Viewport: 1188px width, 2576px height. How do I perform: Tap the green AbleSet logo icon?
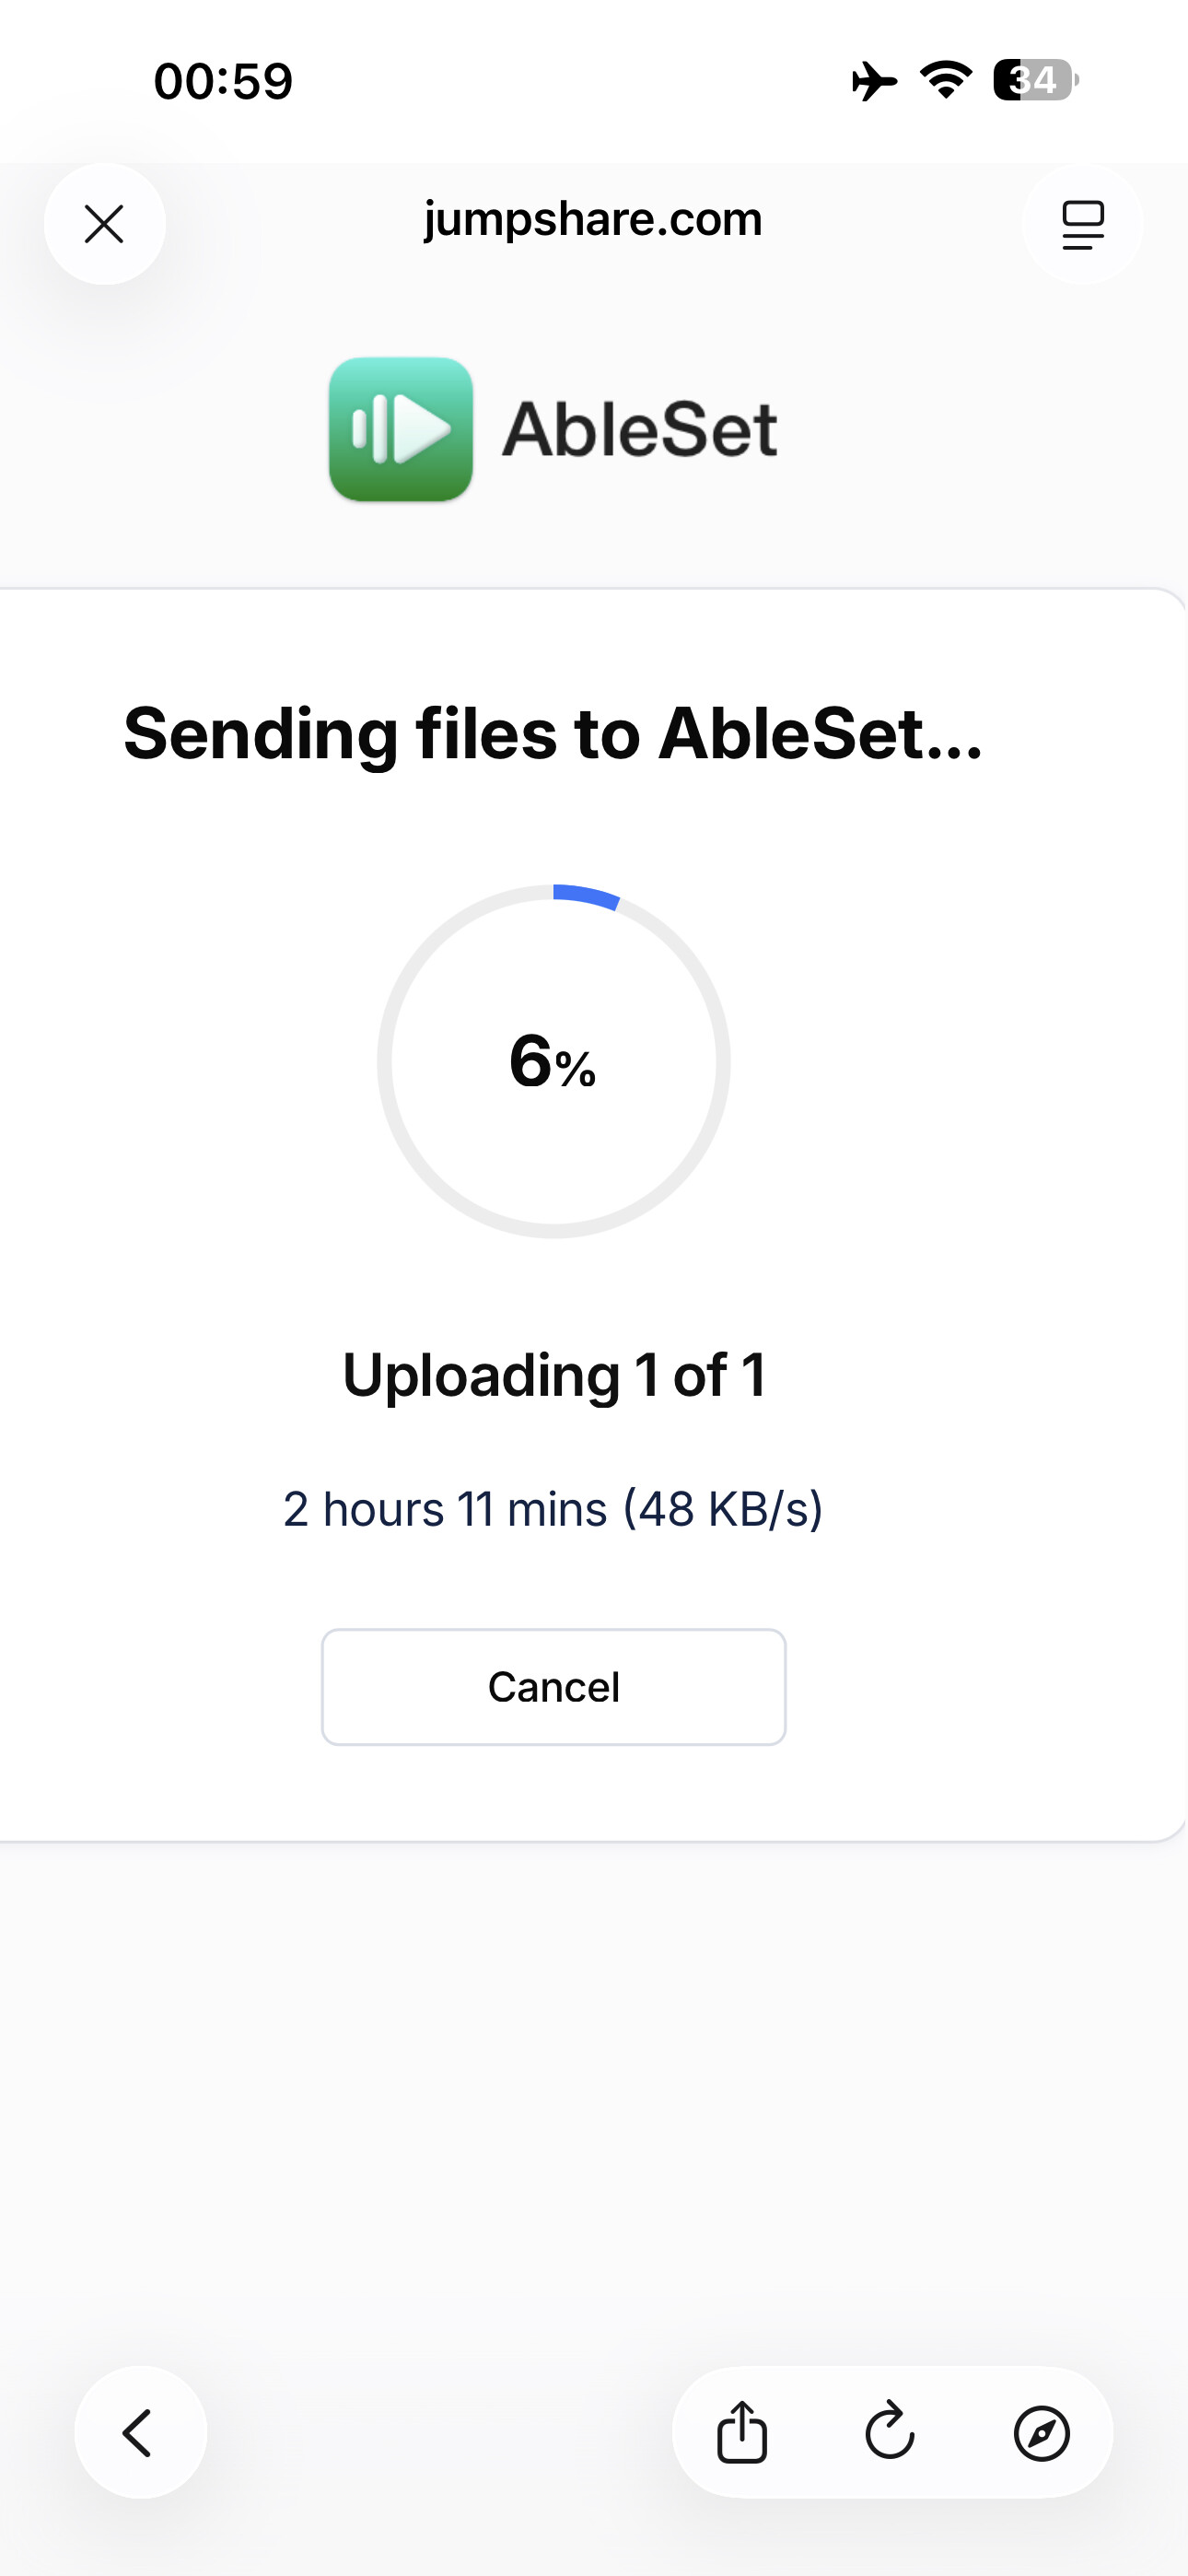[x=401, y=429]
